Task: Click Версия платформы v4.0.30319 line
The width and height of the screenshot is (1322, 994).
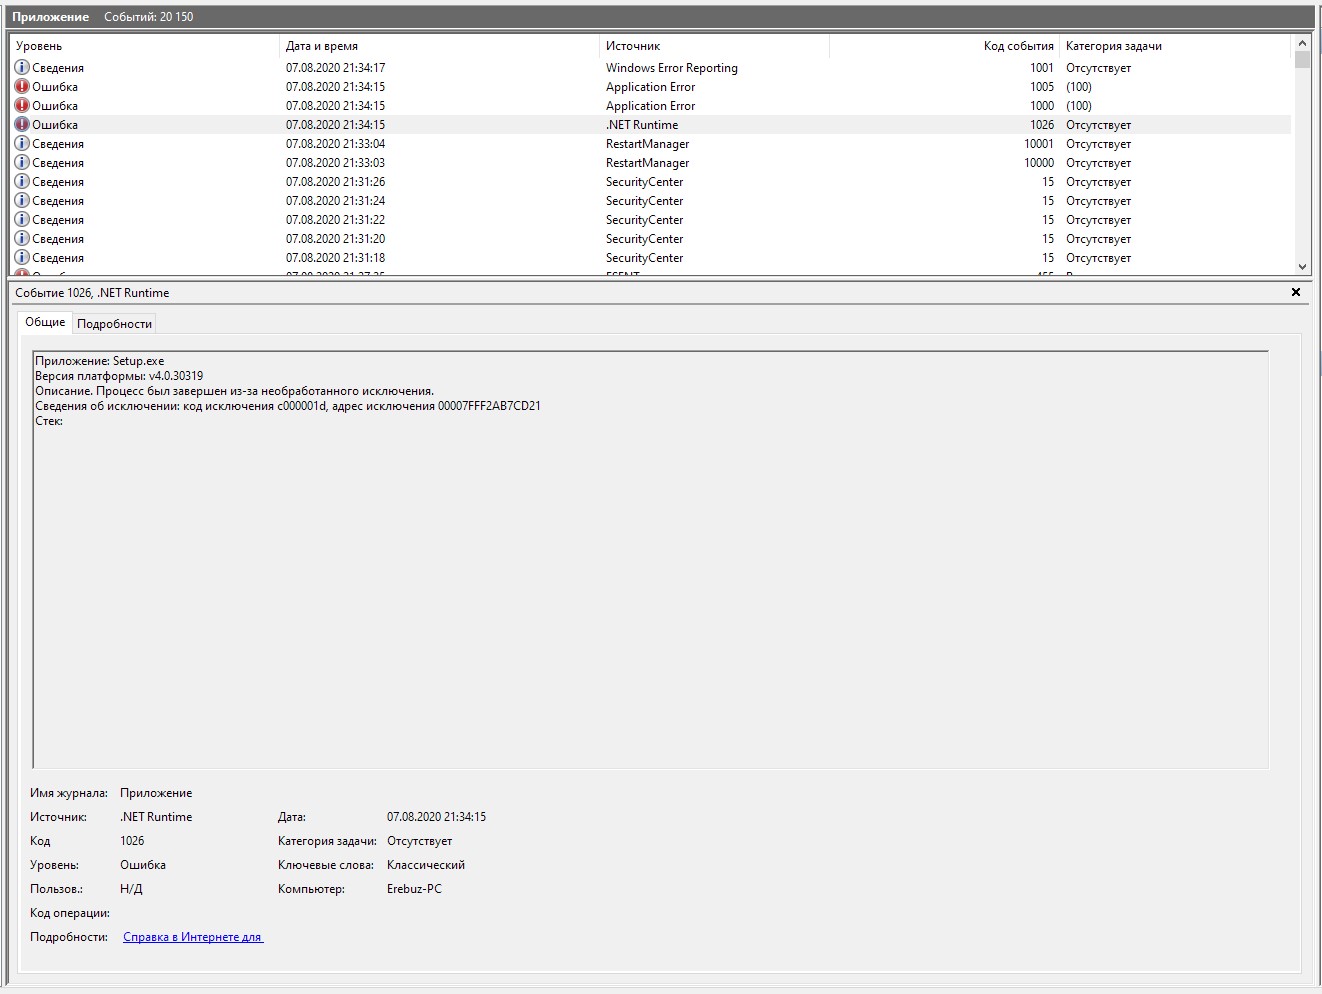Action: click(x=119, y=376)
